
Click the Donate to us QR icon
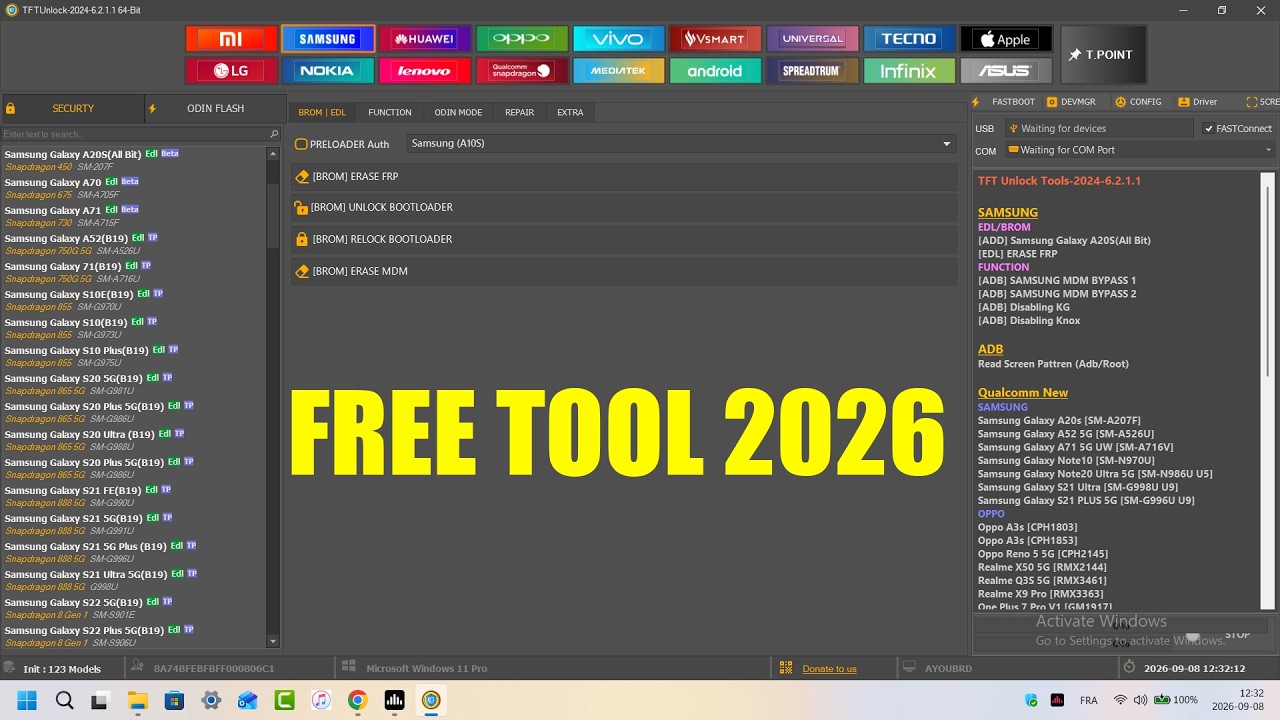point(786,668)
